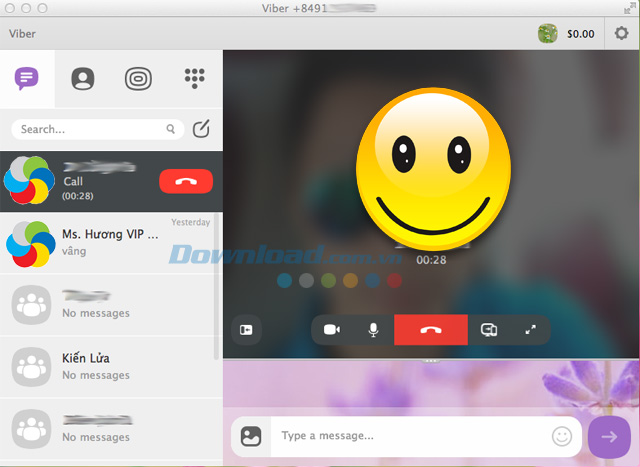End call from the conversation list row

click(x=186, y=181)
